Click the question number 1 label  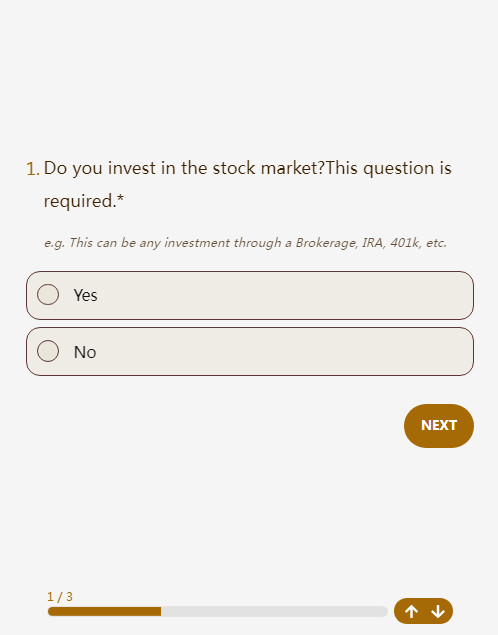[33, 168]
